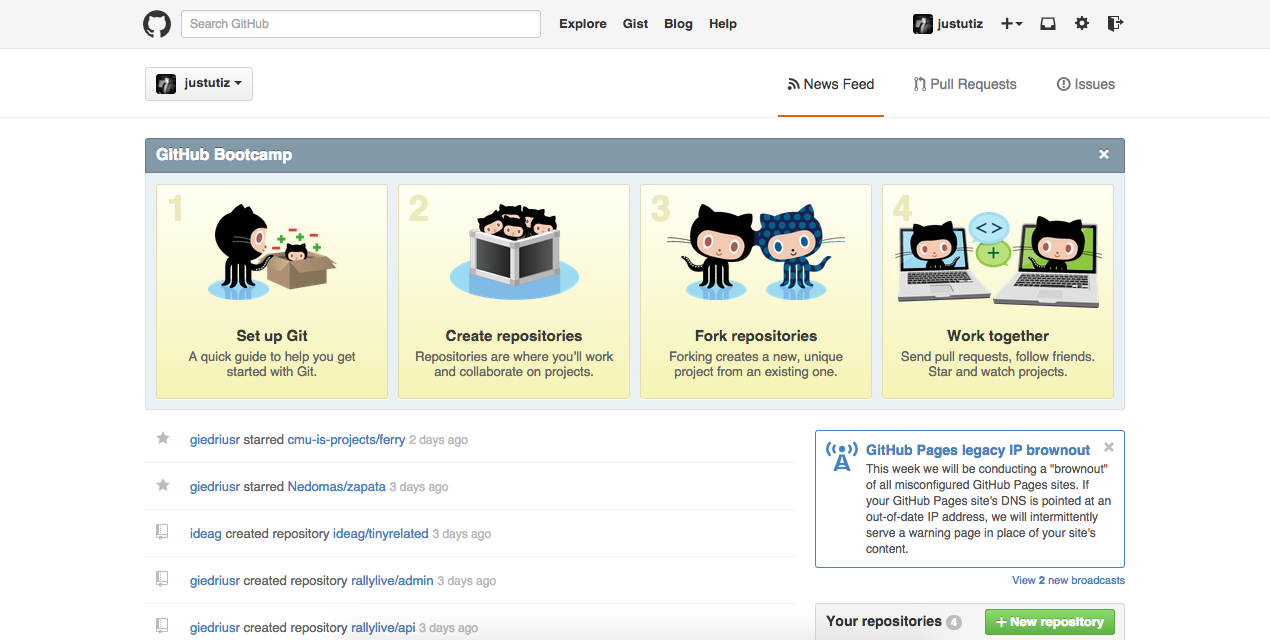The image size is (1270, 640).
Task: Click justutiz avatar in the header
Action: click(923, 24)
